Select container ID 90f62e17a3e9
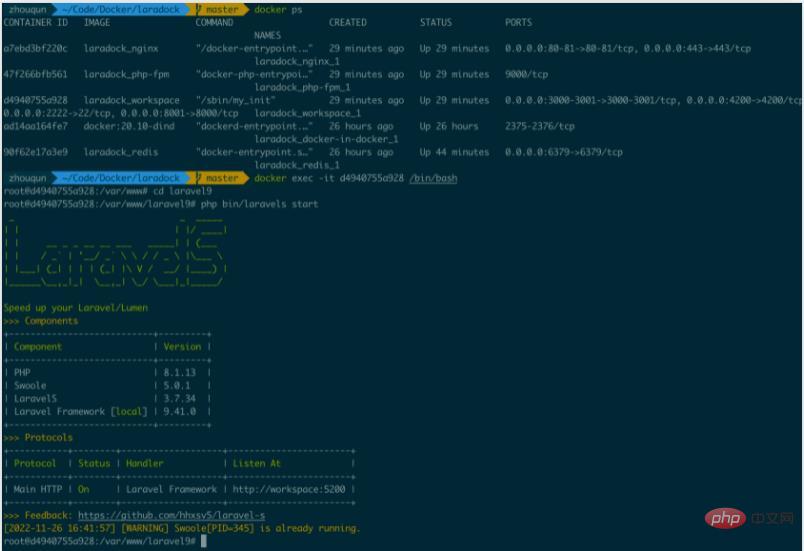 tap(35, 152)
